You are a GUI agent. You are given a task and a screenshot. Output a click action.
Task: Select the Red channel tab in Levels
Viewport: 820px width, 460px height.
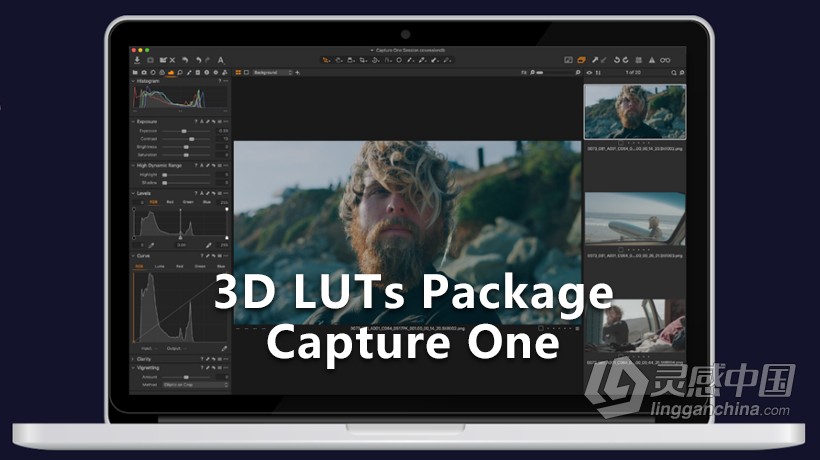tap(170, 202)
